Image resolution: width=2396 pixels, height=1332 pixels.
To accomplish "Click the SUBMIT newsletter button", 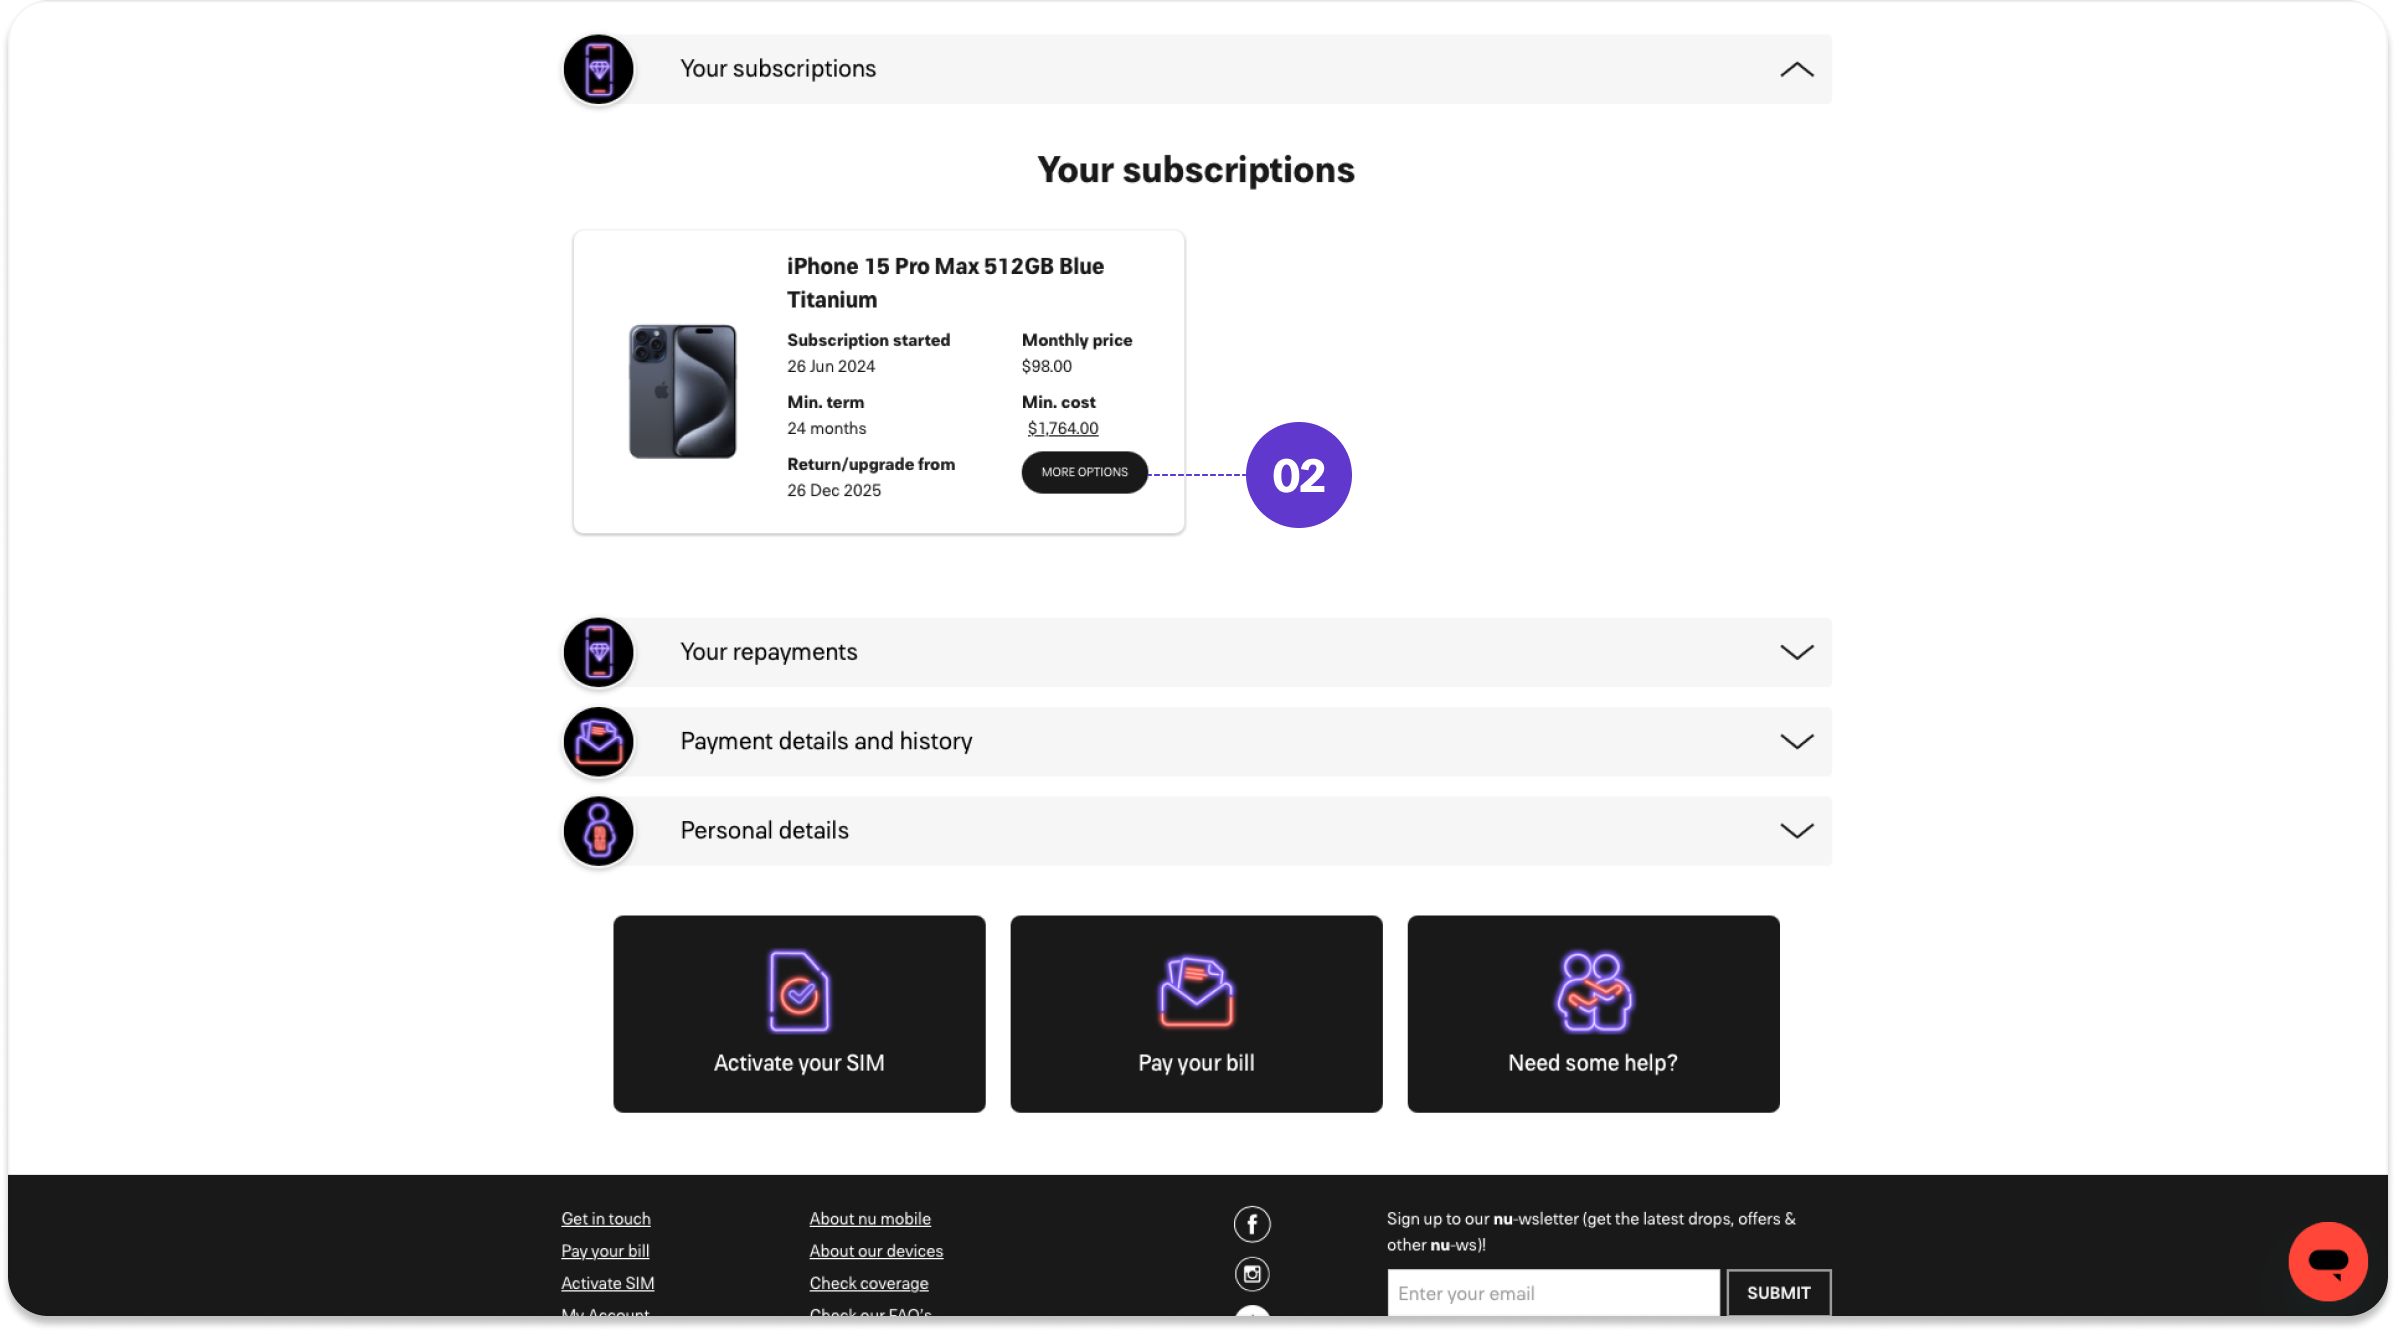I will coord(1778,1293).
